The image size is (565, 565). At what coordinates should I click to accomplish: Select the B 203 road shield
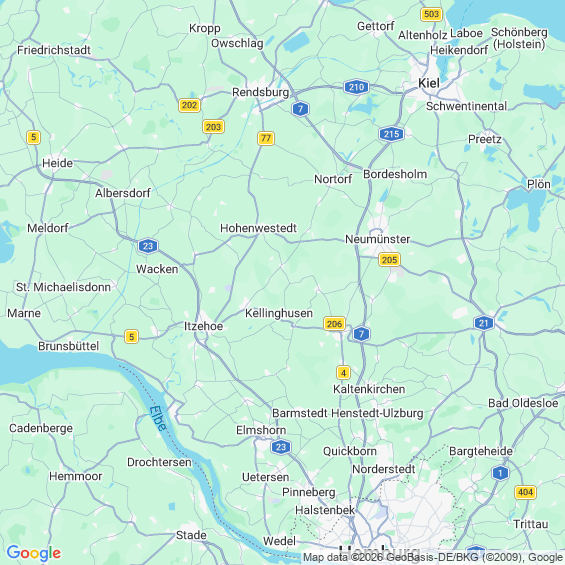(x=213, y=127)
